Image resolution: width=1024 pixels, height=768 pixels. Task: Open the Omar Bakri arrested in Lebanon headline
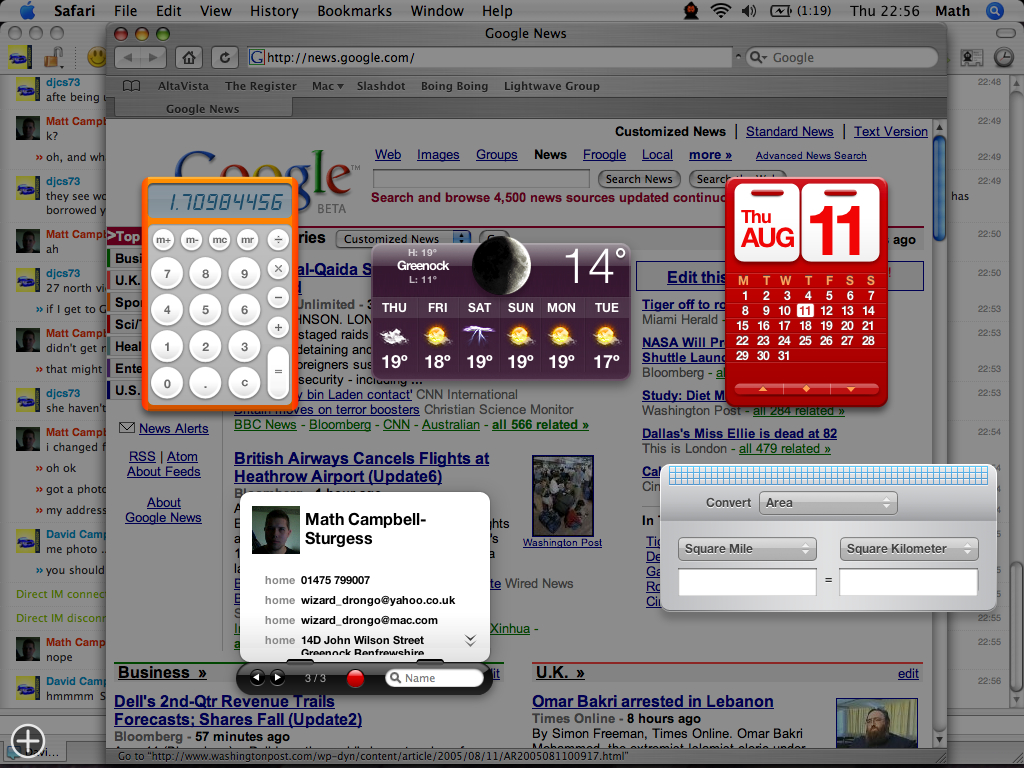tap(652, 701)
